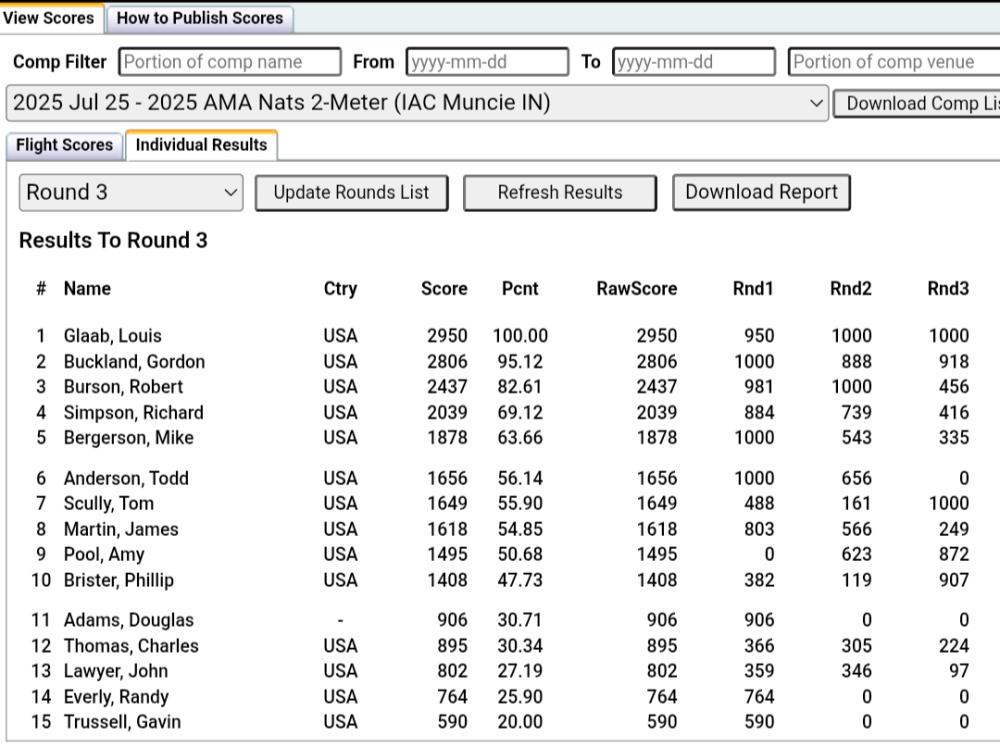
Task: Click the To date field
Action: coord(692,61)
